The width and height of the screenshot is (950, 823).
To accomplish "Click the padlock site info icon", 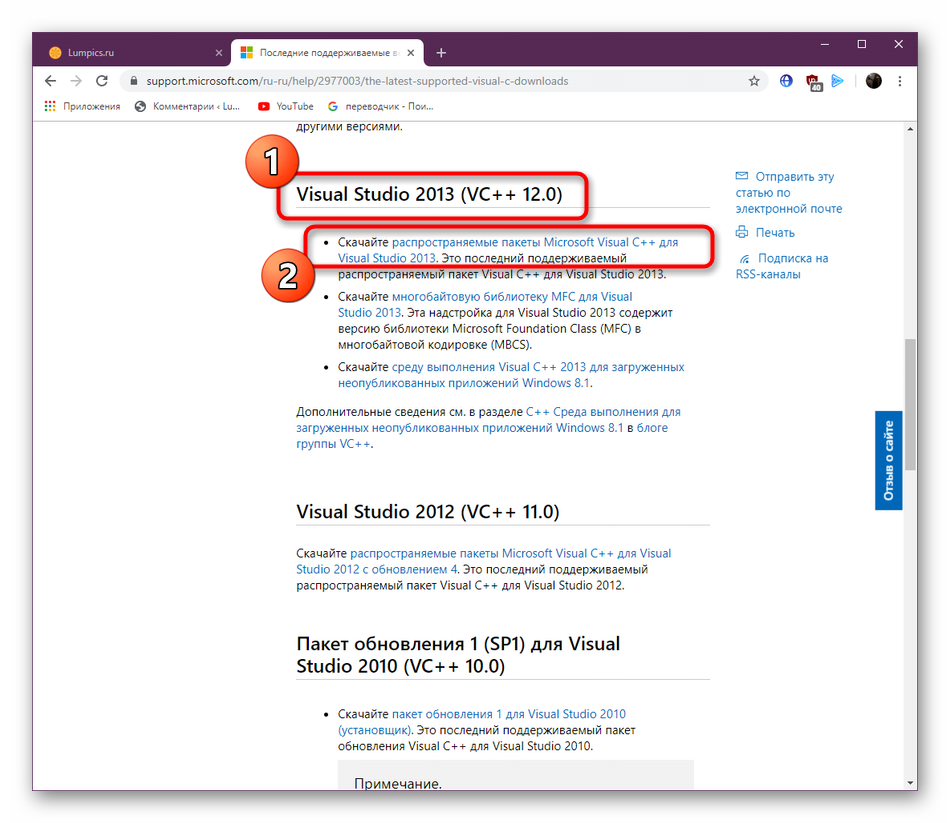I will [x=134, y=81].
